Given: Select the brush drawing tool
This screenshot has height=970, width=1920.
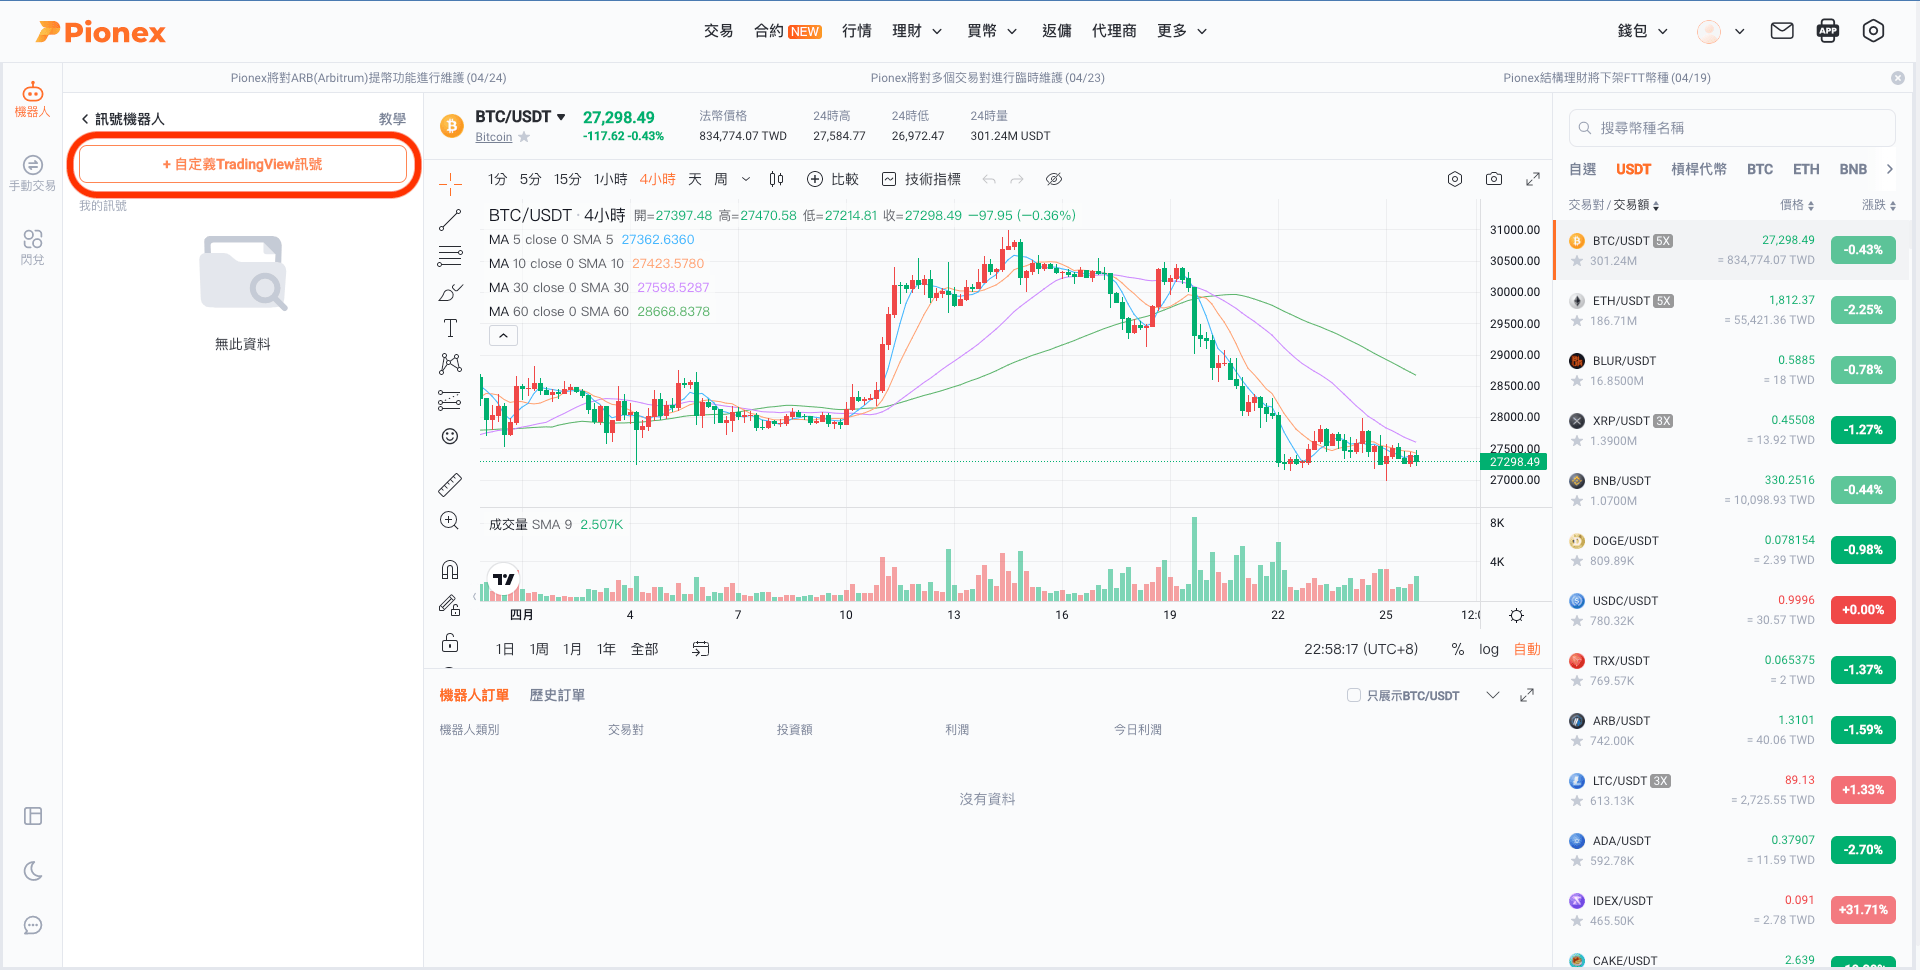Looking at the screenshot, I should [450, 293].
